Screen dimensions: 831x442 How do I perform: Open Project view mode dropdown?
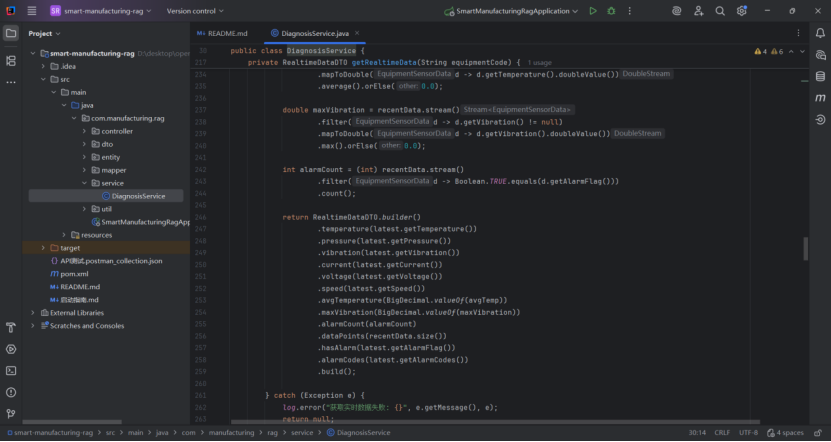point(45,33)
